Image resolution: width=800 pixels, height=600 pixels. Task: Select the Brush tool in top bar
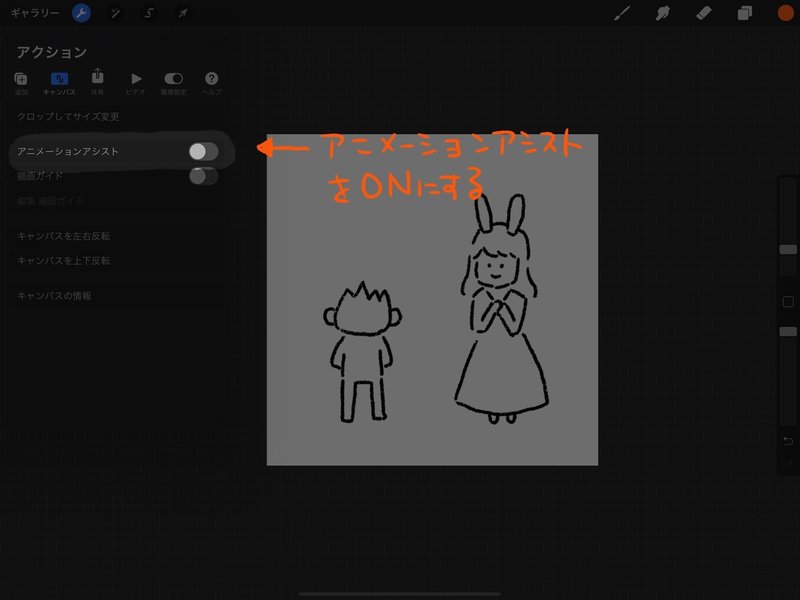[x=621, y=13]
